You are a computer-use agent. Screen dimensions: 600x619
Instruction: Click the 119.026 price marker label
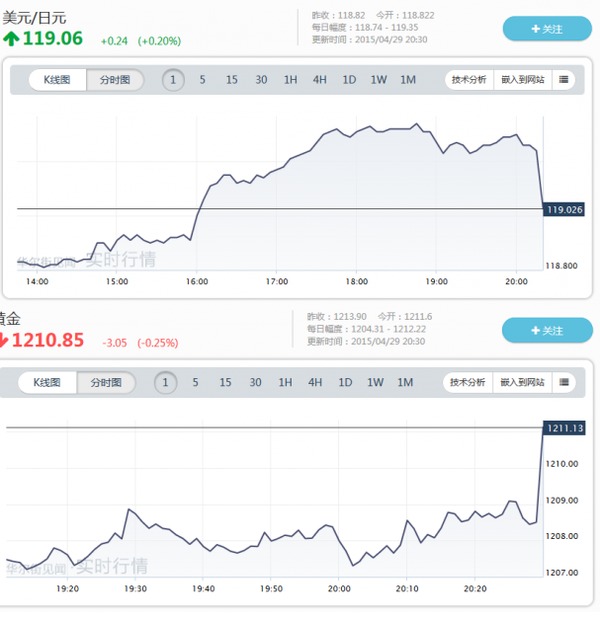565,209
